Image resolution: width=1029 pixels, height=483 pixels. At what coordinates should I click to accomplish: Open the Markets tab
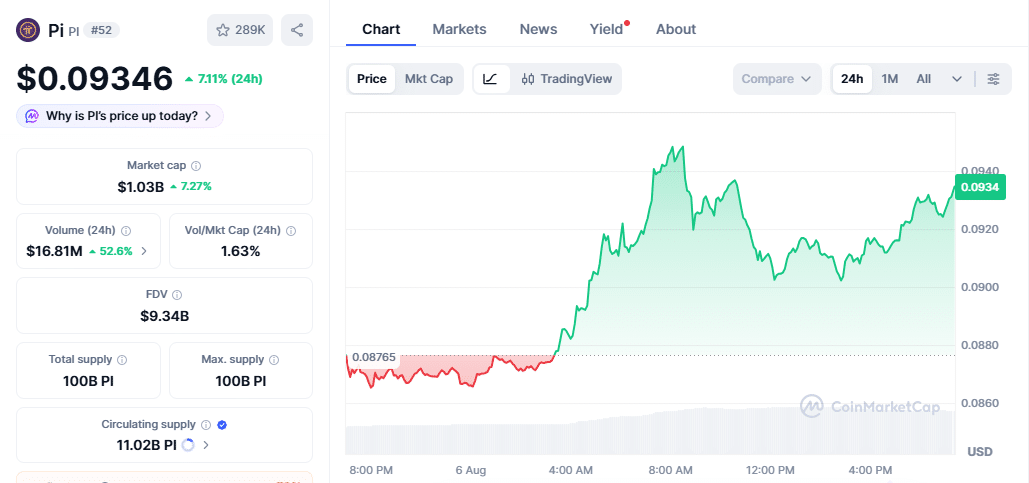tap(459, 30)
